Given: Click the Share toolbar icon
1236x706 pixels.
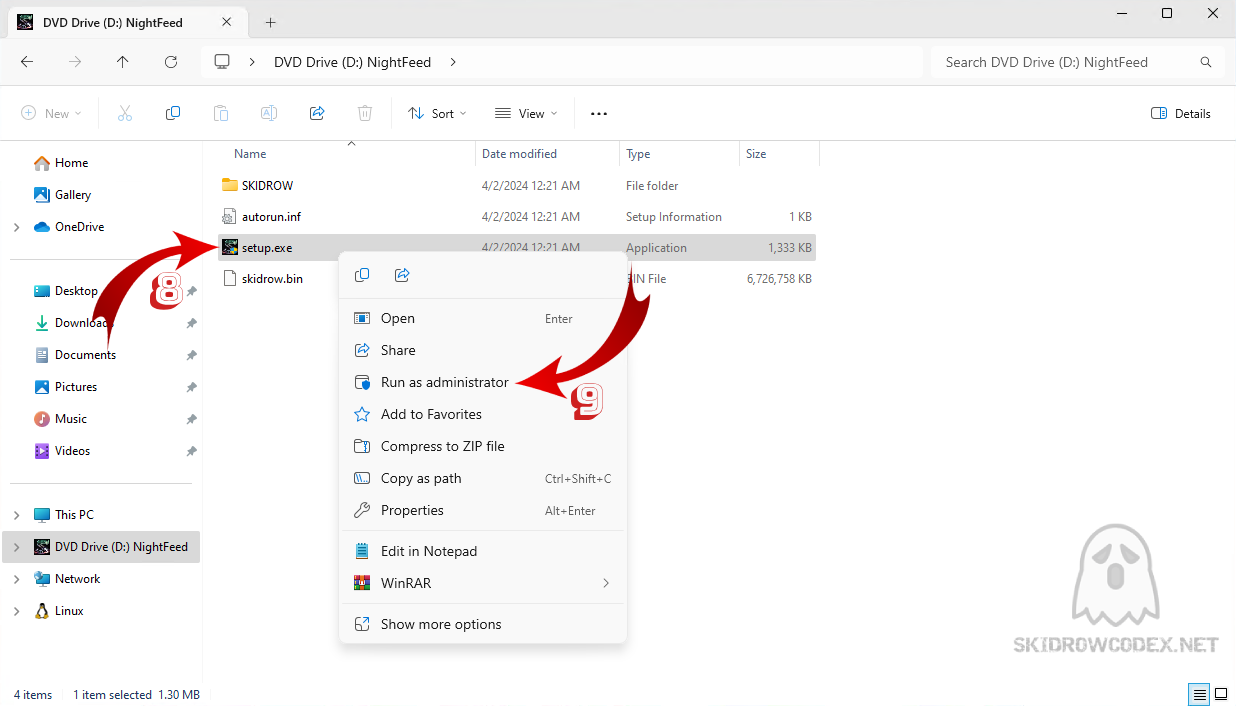Looking at the screenshot, I should (x=317, y=113).
